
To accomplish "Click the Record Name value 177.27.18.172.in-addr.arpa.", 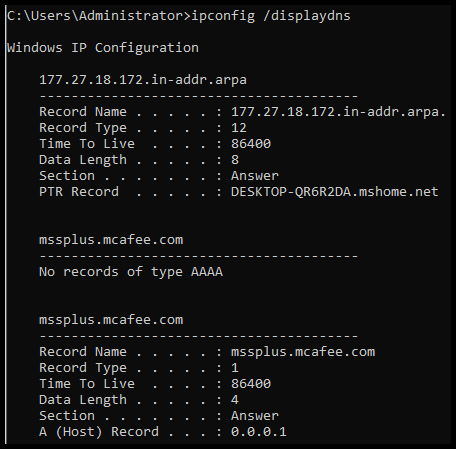I will click(338, 112).
